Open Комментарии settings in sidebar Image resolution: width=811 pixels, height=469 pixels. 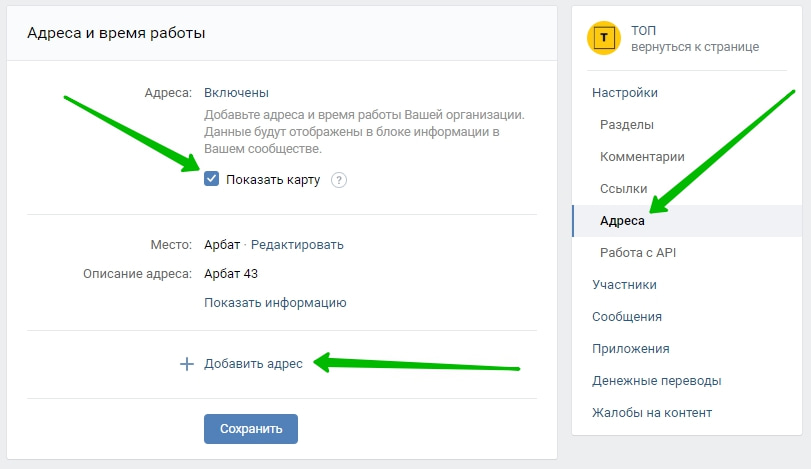[x=642, y=157]
